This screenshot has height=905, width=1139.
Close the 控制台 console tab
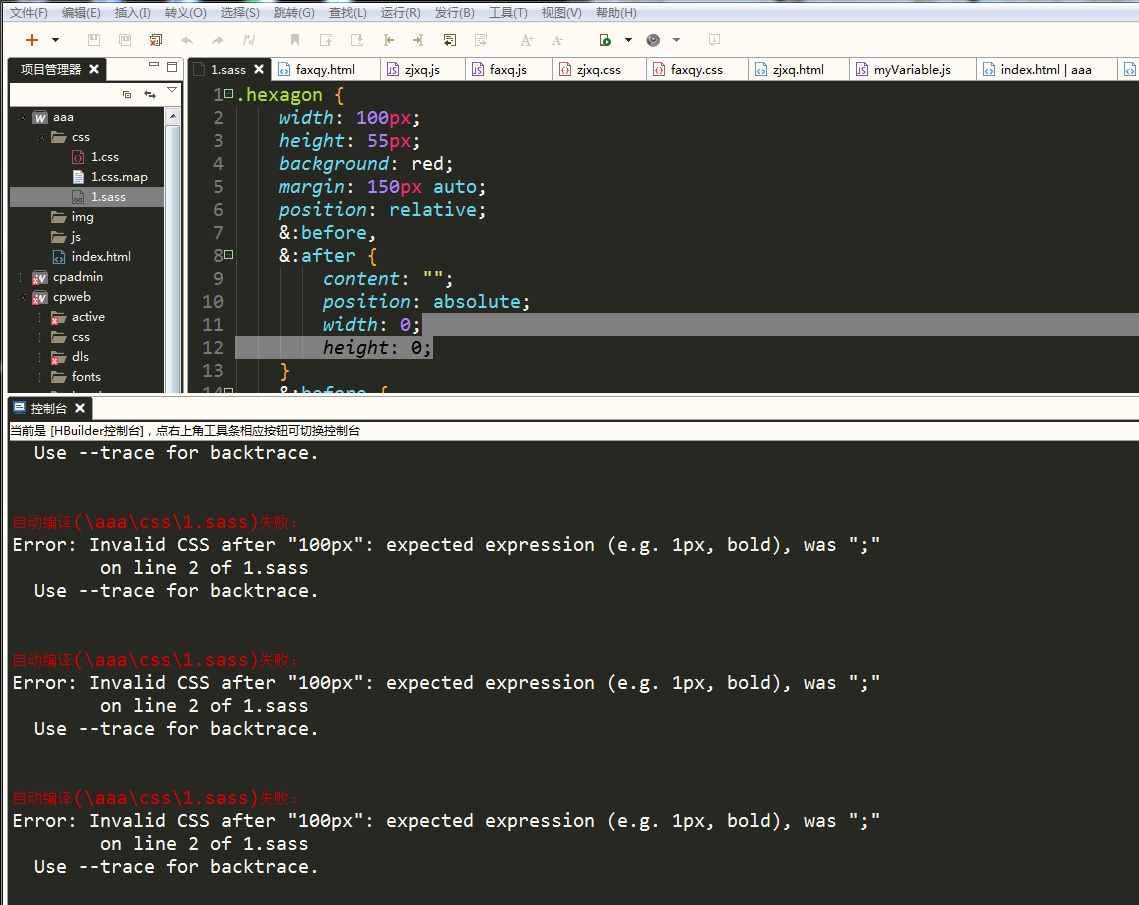coord(80,408)
